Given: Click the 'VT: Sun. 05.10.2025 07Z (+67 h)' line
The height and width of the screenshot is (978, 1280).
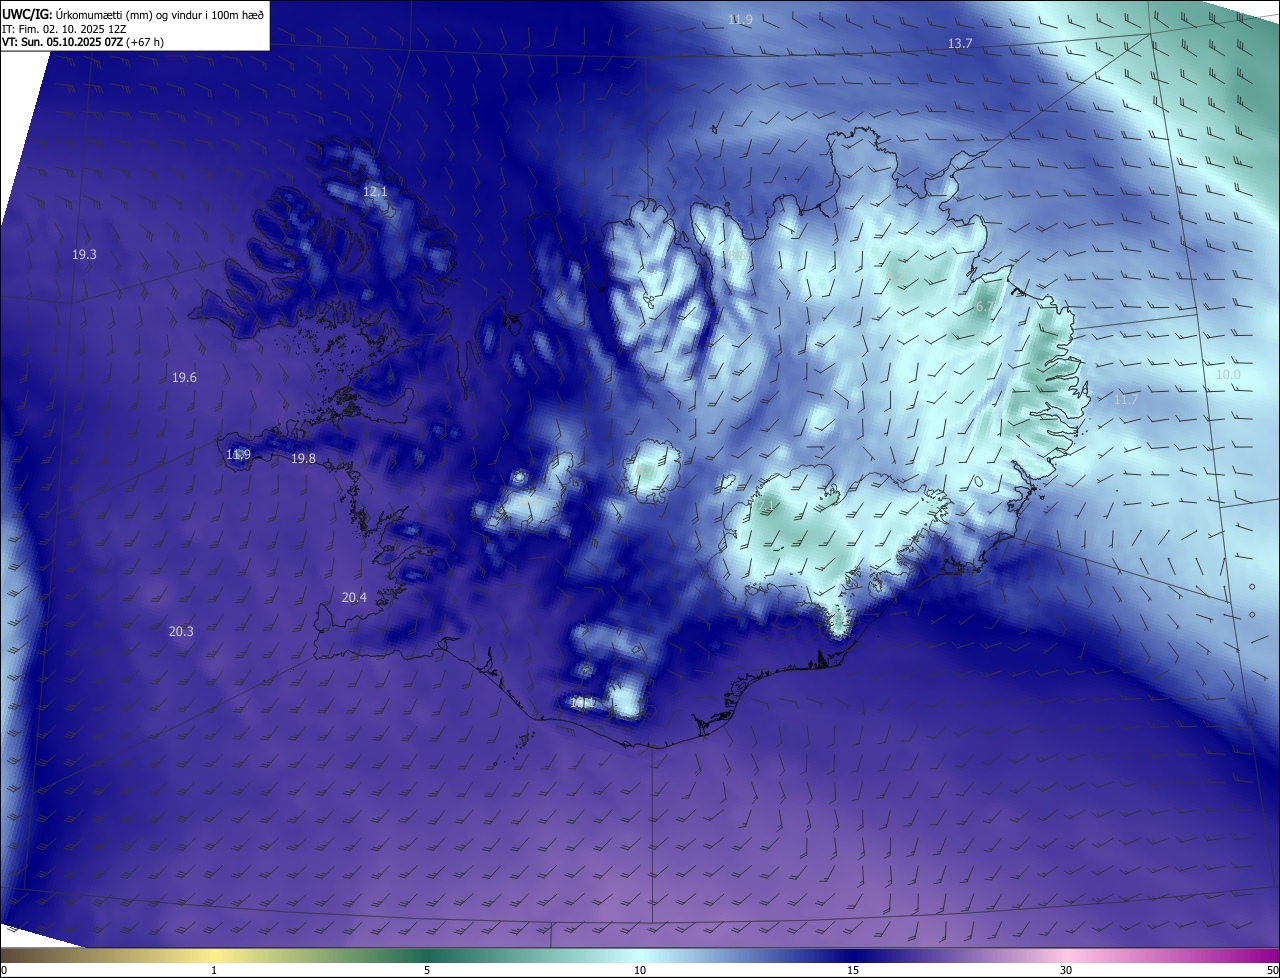Looking at the screenshot, I should tap(83, 42).
